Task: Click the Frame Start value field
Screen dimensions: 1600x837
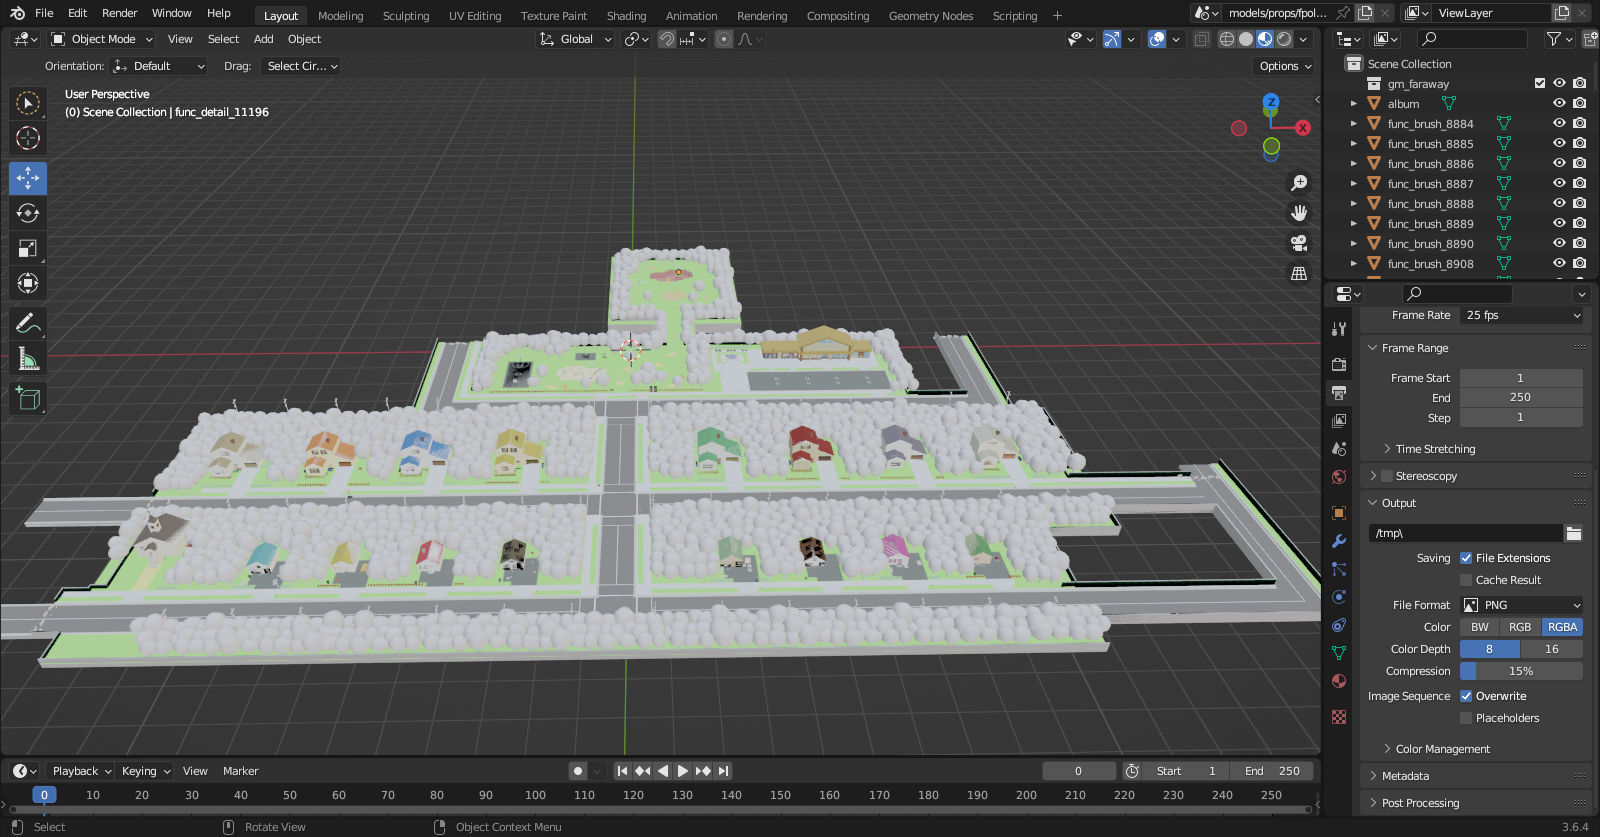Action: tap(1521, 378)
